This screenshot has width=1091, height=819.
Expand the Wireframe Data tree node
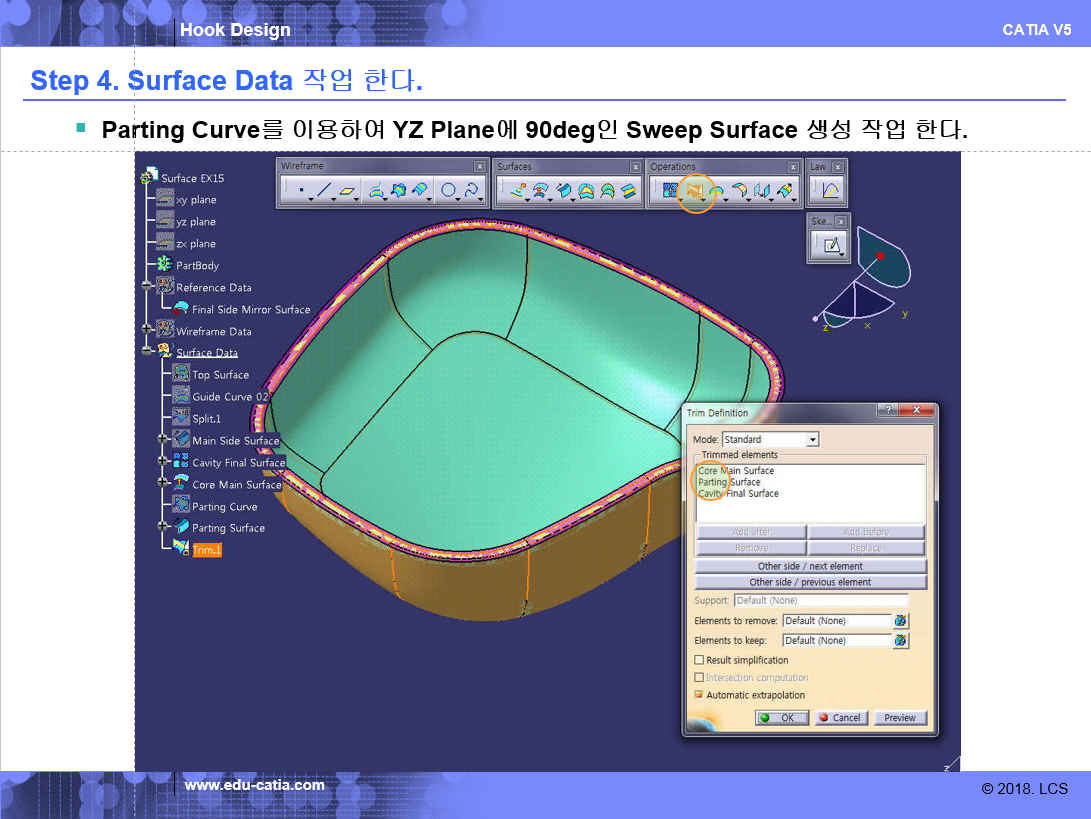click(x=148, y=331)
